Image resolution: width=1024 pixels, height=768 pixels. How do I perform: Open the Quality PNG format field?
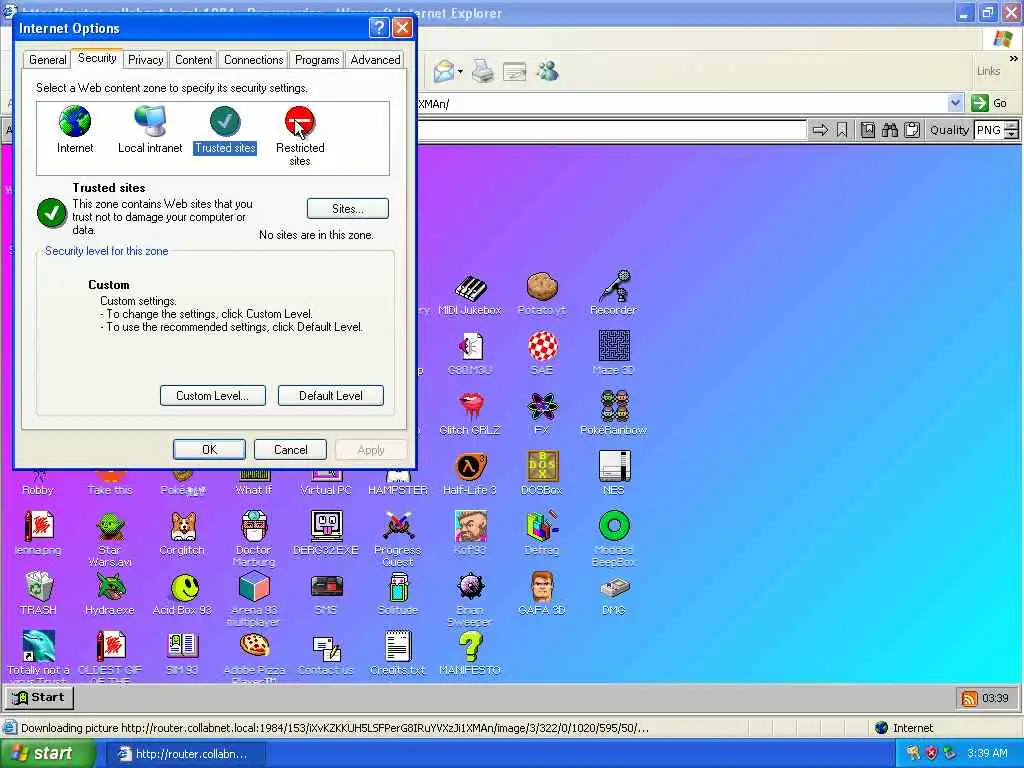(989, 130)
